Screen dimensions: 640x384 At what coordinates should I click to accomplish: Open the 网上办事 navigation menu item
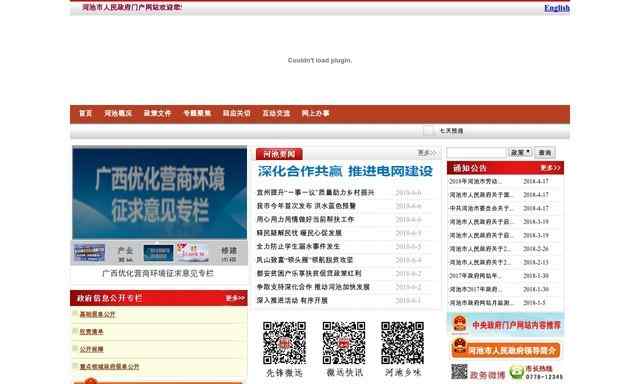[x=316, y=113]
